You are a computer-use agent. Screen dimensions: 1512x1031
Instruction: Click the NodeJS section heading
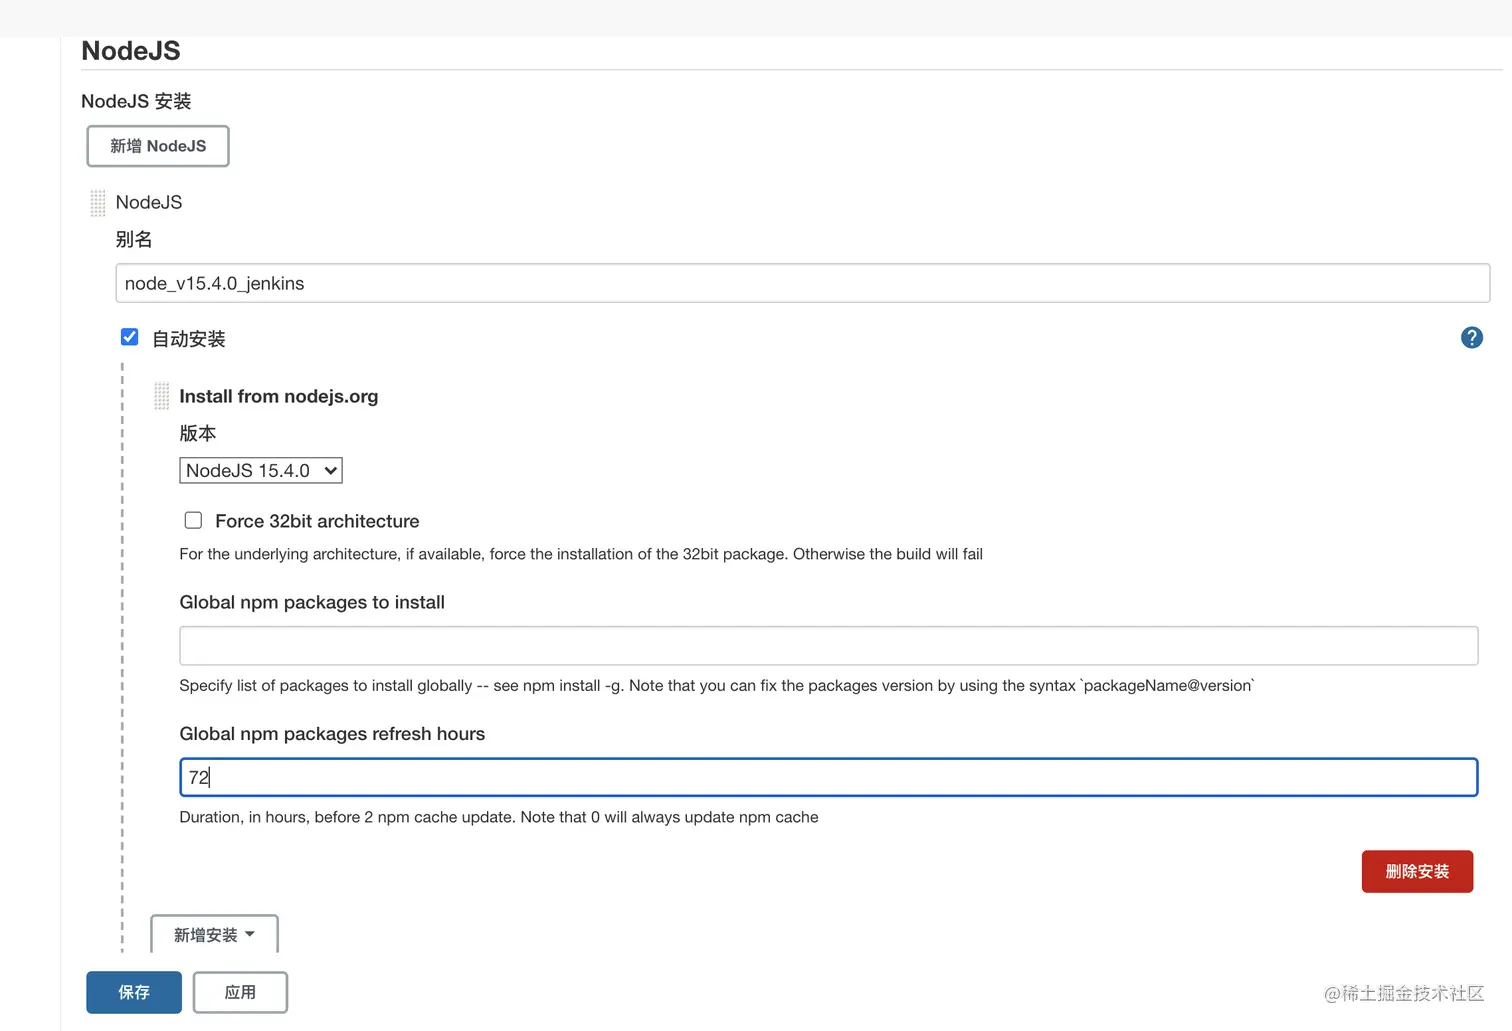click(131, 51)
